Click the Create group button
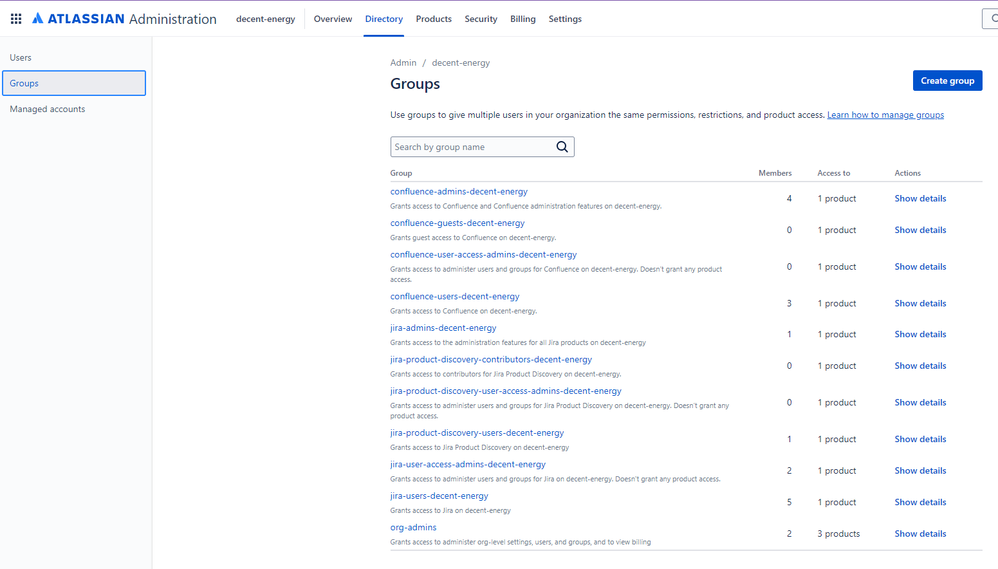The height and width of the screenshot is (569, 998). tap(947, 81)
